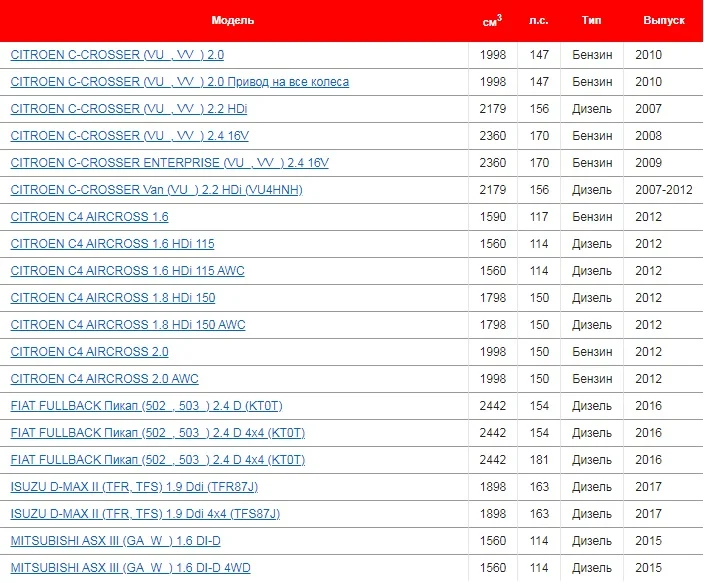Open CITROEN C-CROSSER 2.0 Привод на все колеса link

180,82
